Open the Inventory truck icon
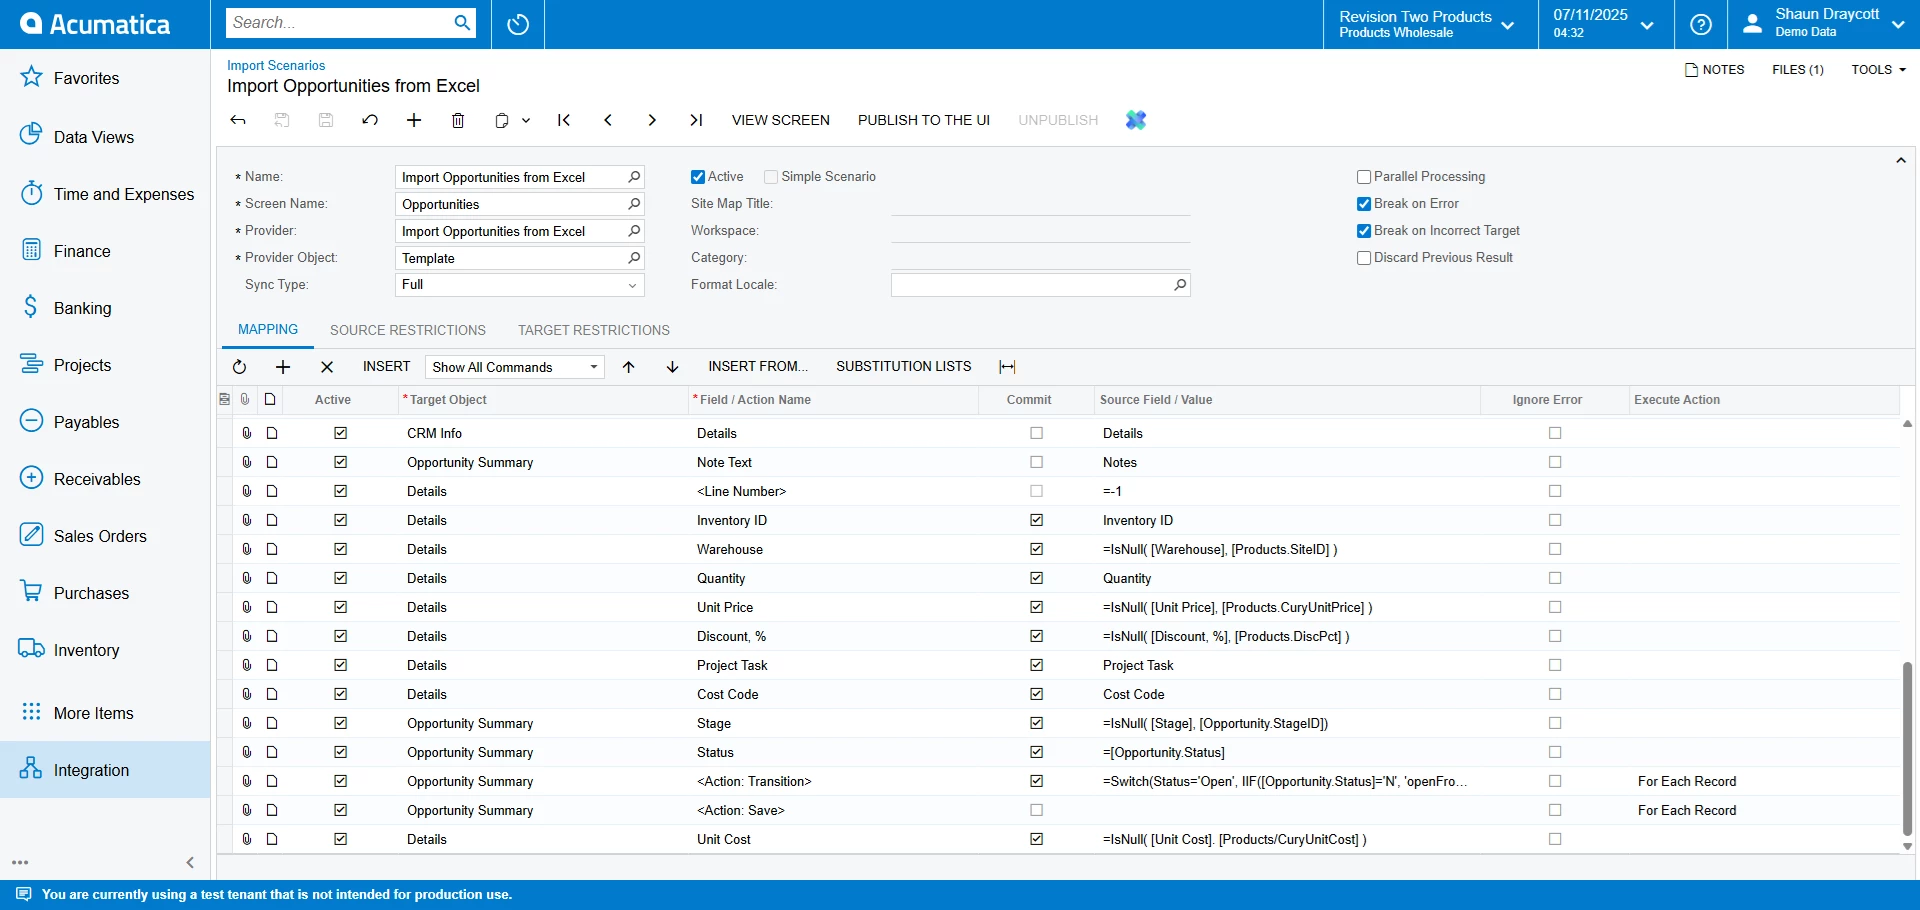 (32, 648)
